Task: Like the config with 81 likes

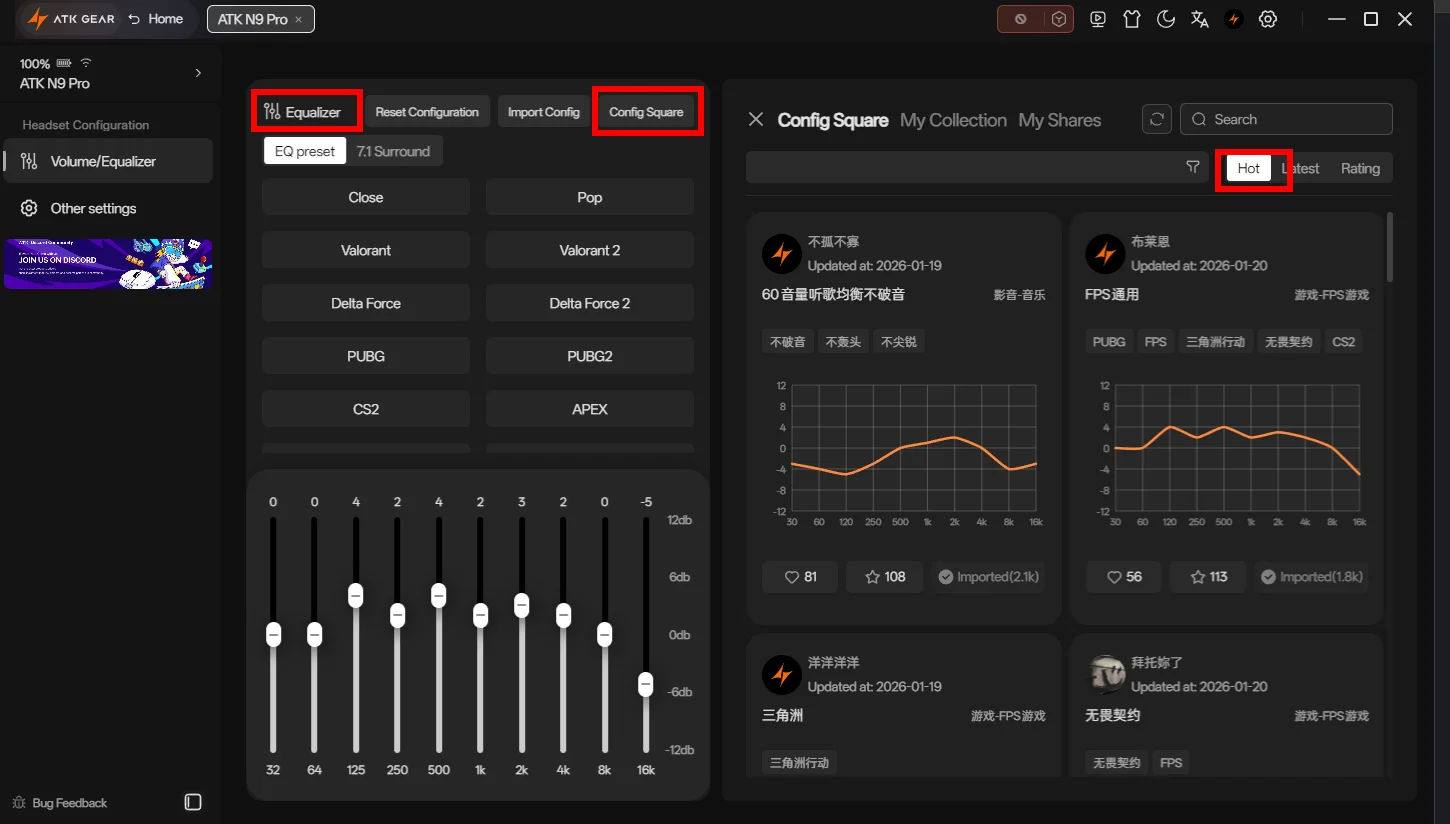Action: (x=800, y=577)
